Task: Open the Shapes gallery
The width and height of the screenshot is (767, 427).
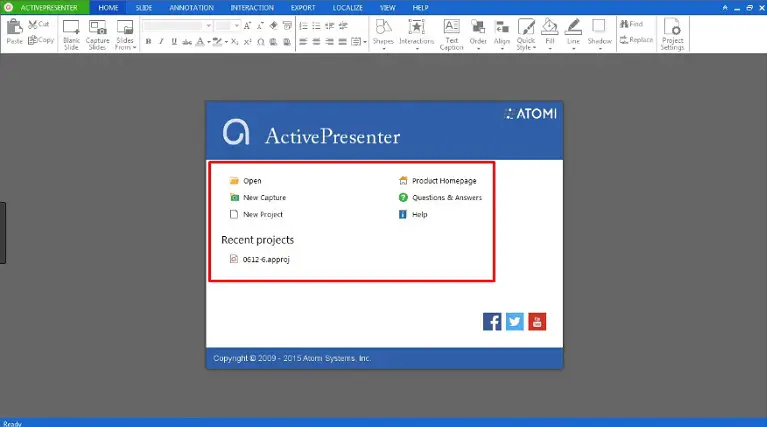Action: coord(383,34)
